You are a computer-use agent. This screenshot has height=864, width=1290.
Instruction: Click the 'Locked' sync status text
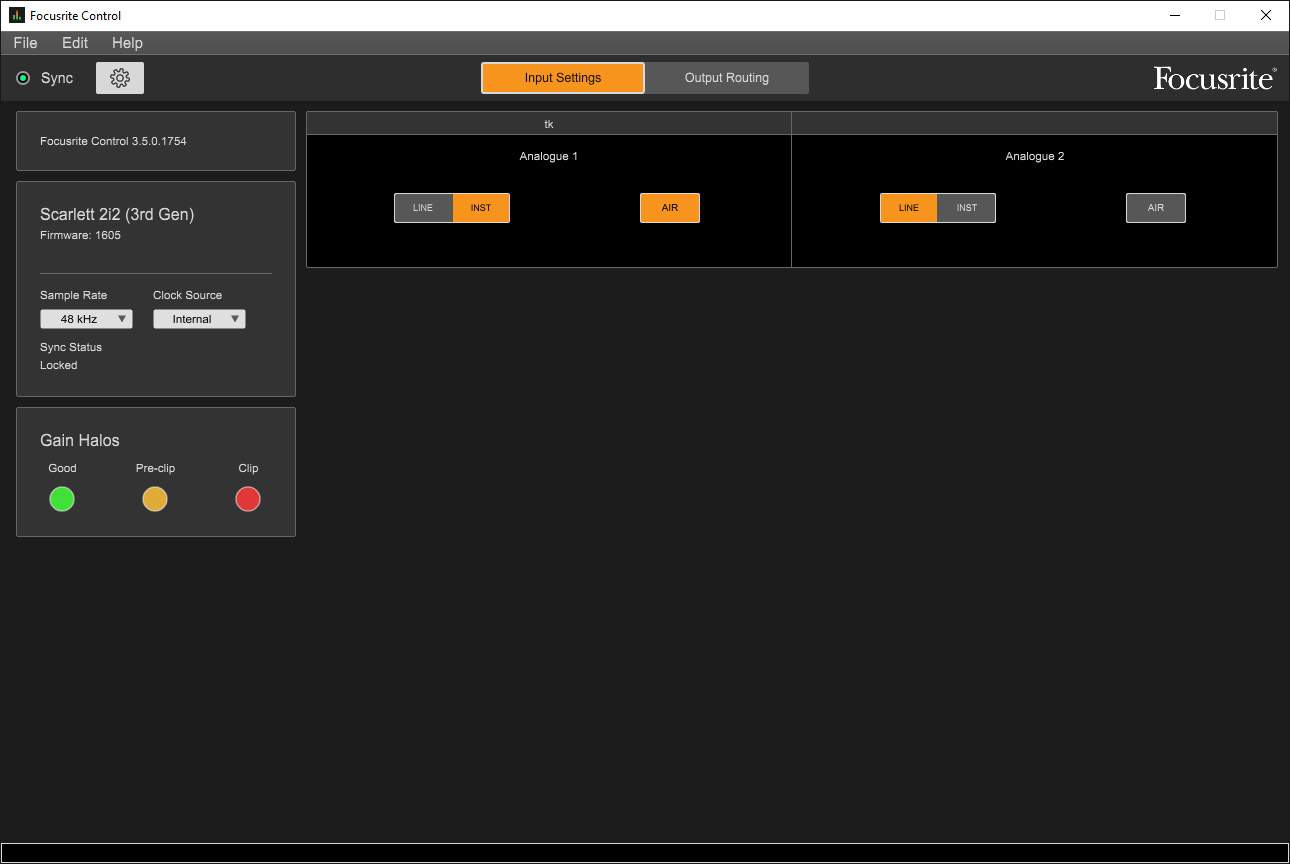[x=59, y=365]
